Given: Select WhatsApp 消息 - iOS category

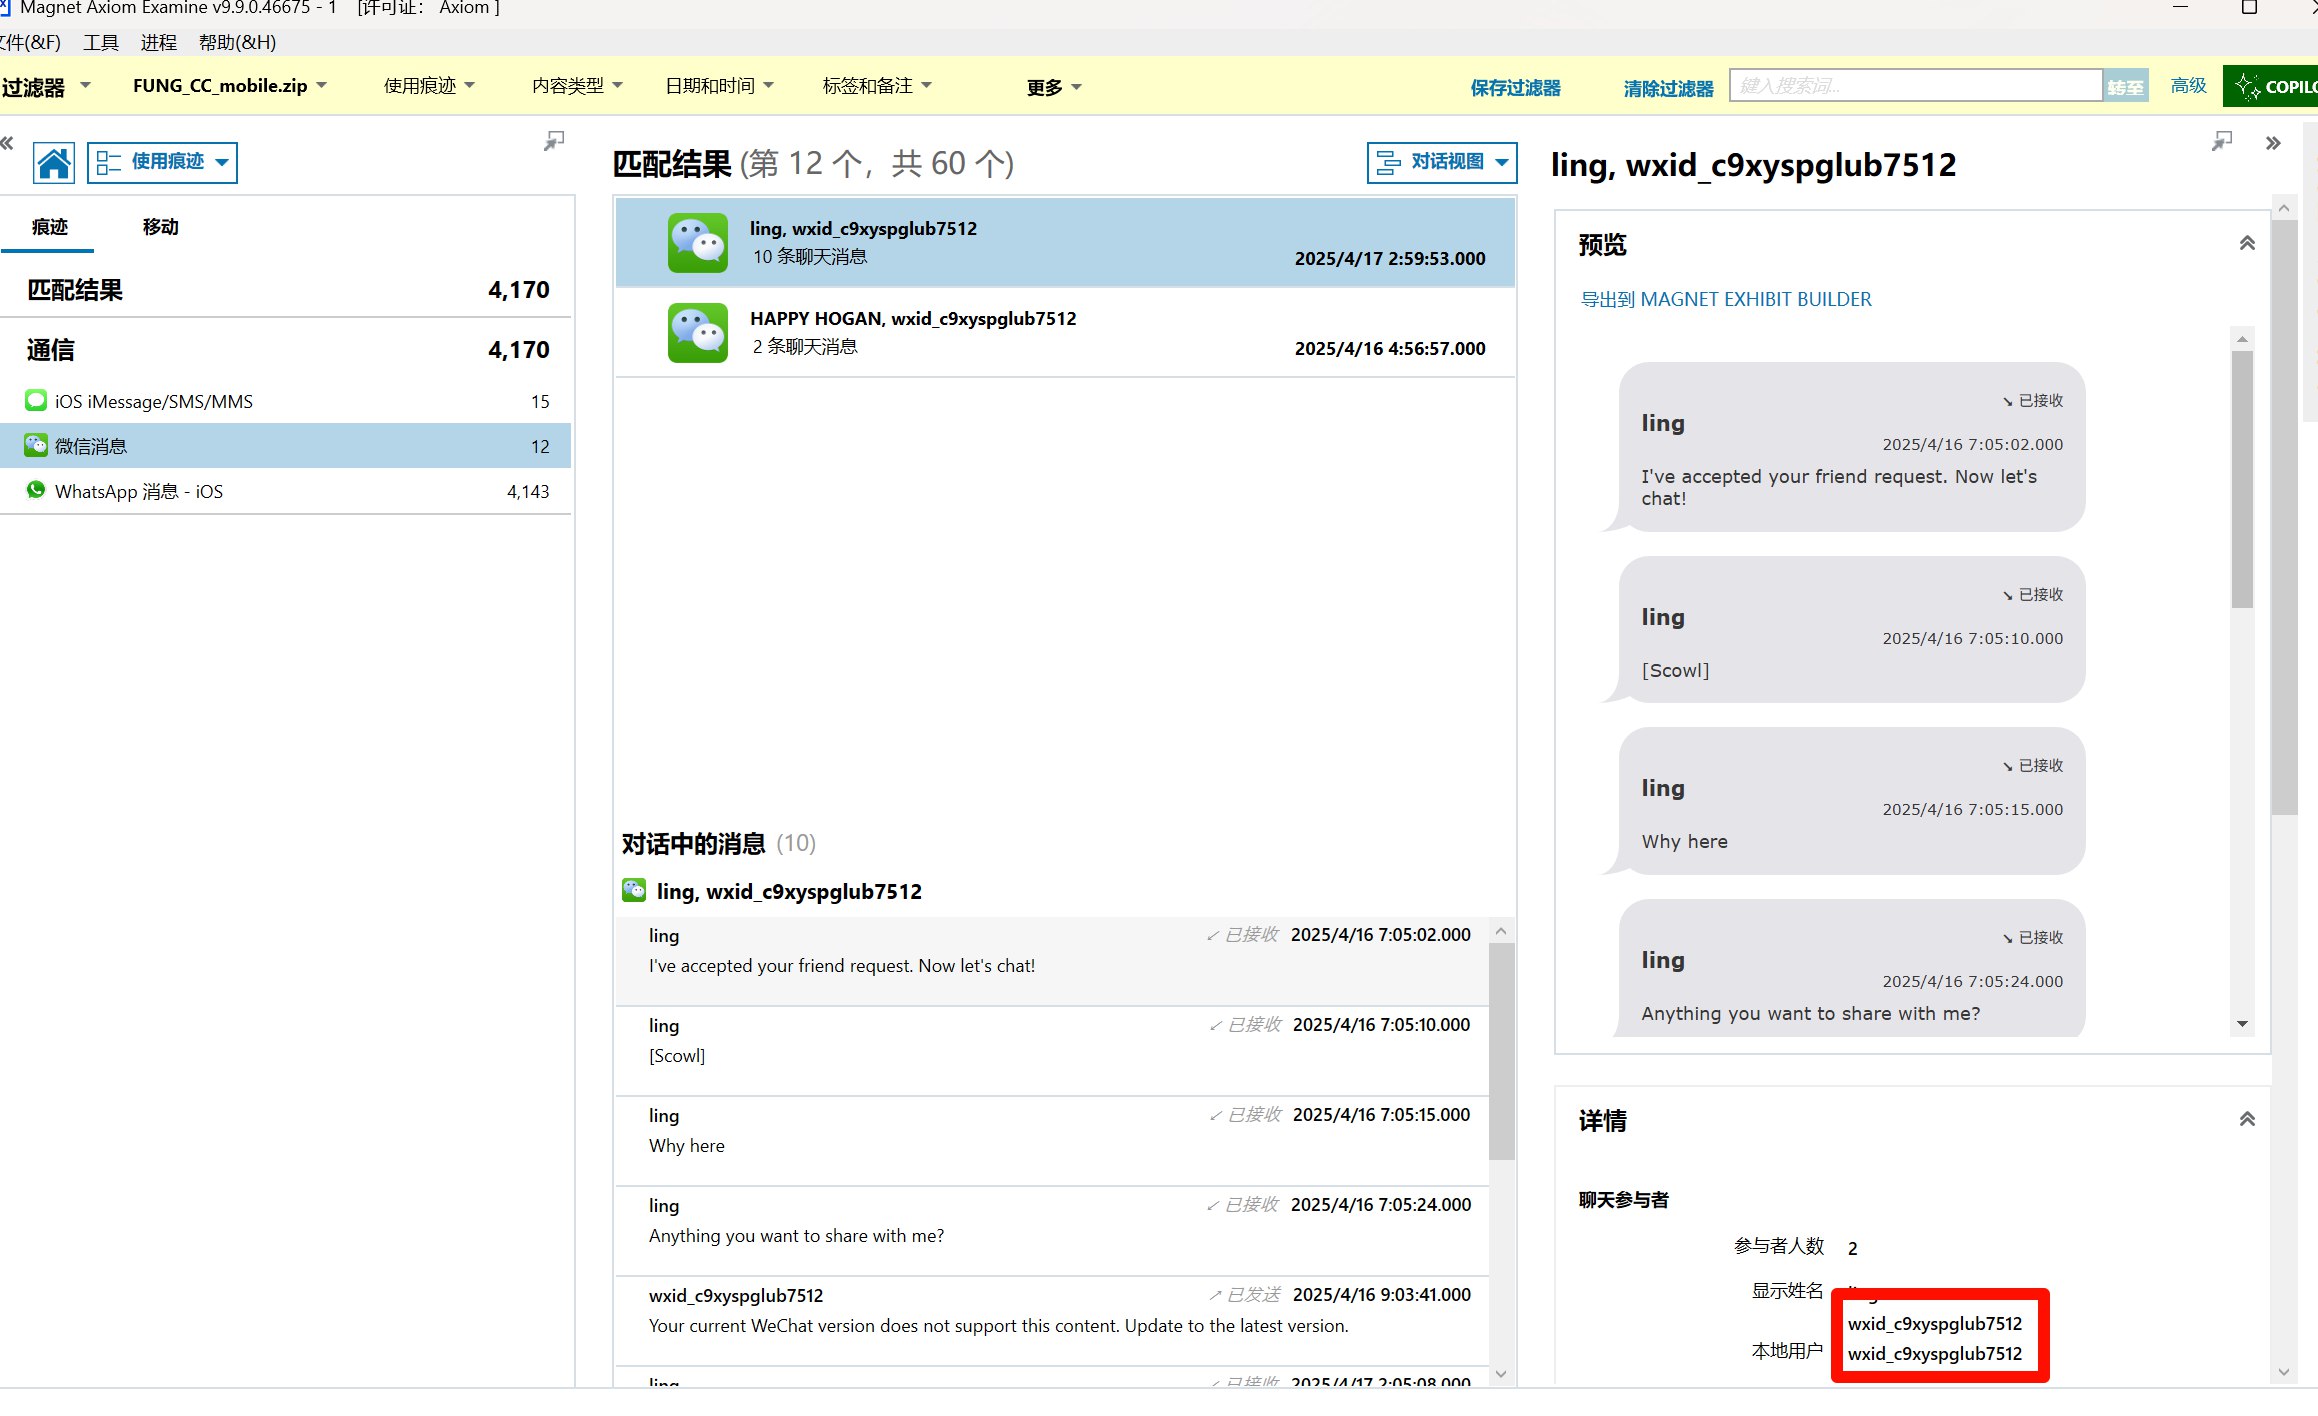Looking at the screenshot, I should point(139,491).
